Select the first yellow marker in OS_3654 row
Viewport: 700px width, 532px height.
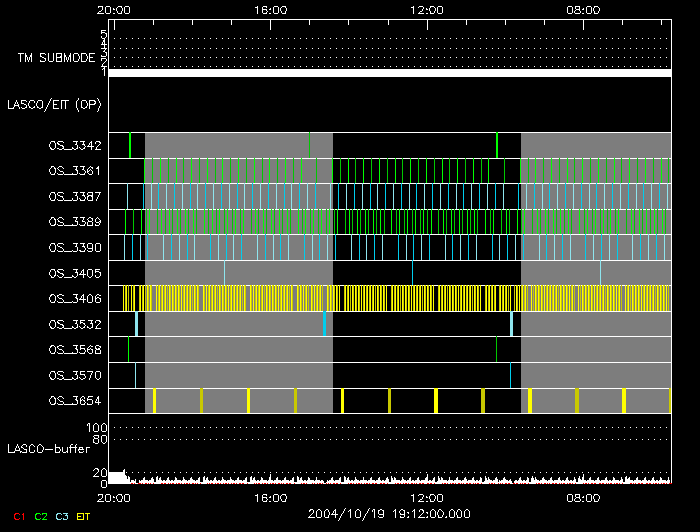click(154, 400)
